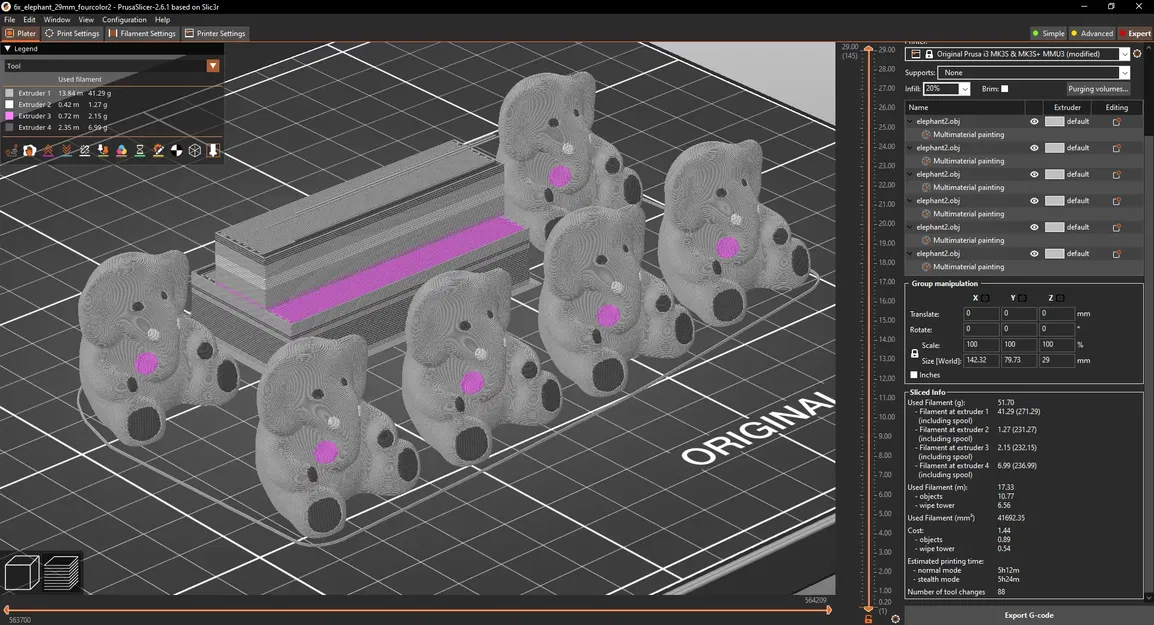Click the X axis mirror icon
Viewport: 1154px width, 625px height.
click(985, 298)
